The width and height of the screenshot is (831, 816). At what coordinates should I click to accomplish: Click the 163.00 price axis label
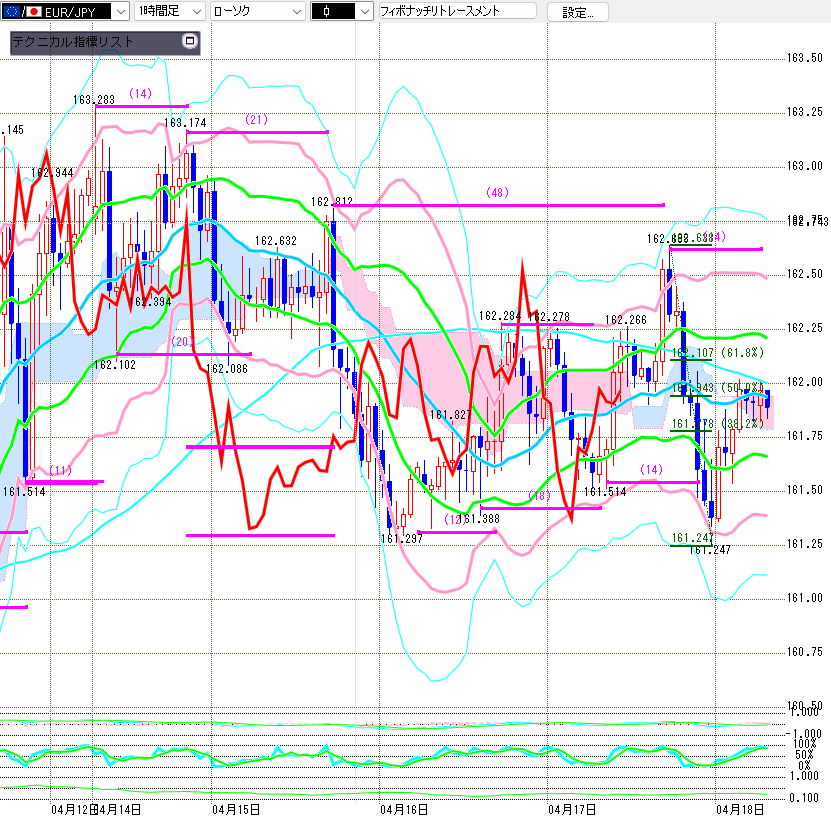point(805,166)
